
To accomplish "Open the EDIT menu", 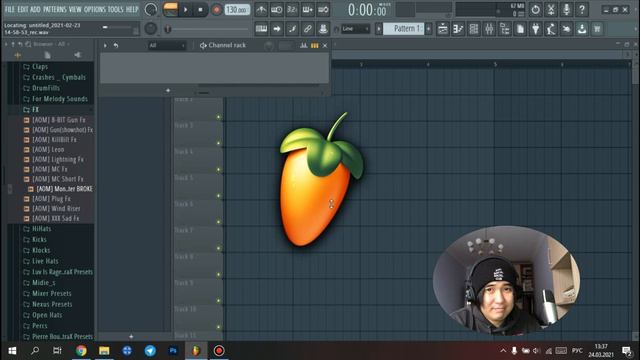I will coord(23,9).
